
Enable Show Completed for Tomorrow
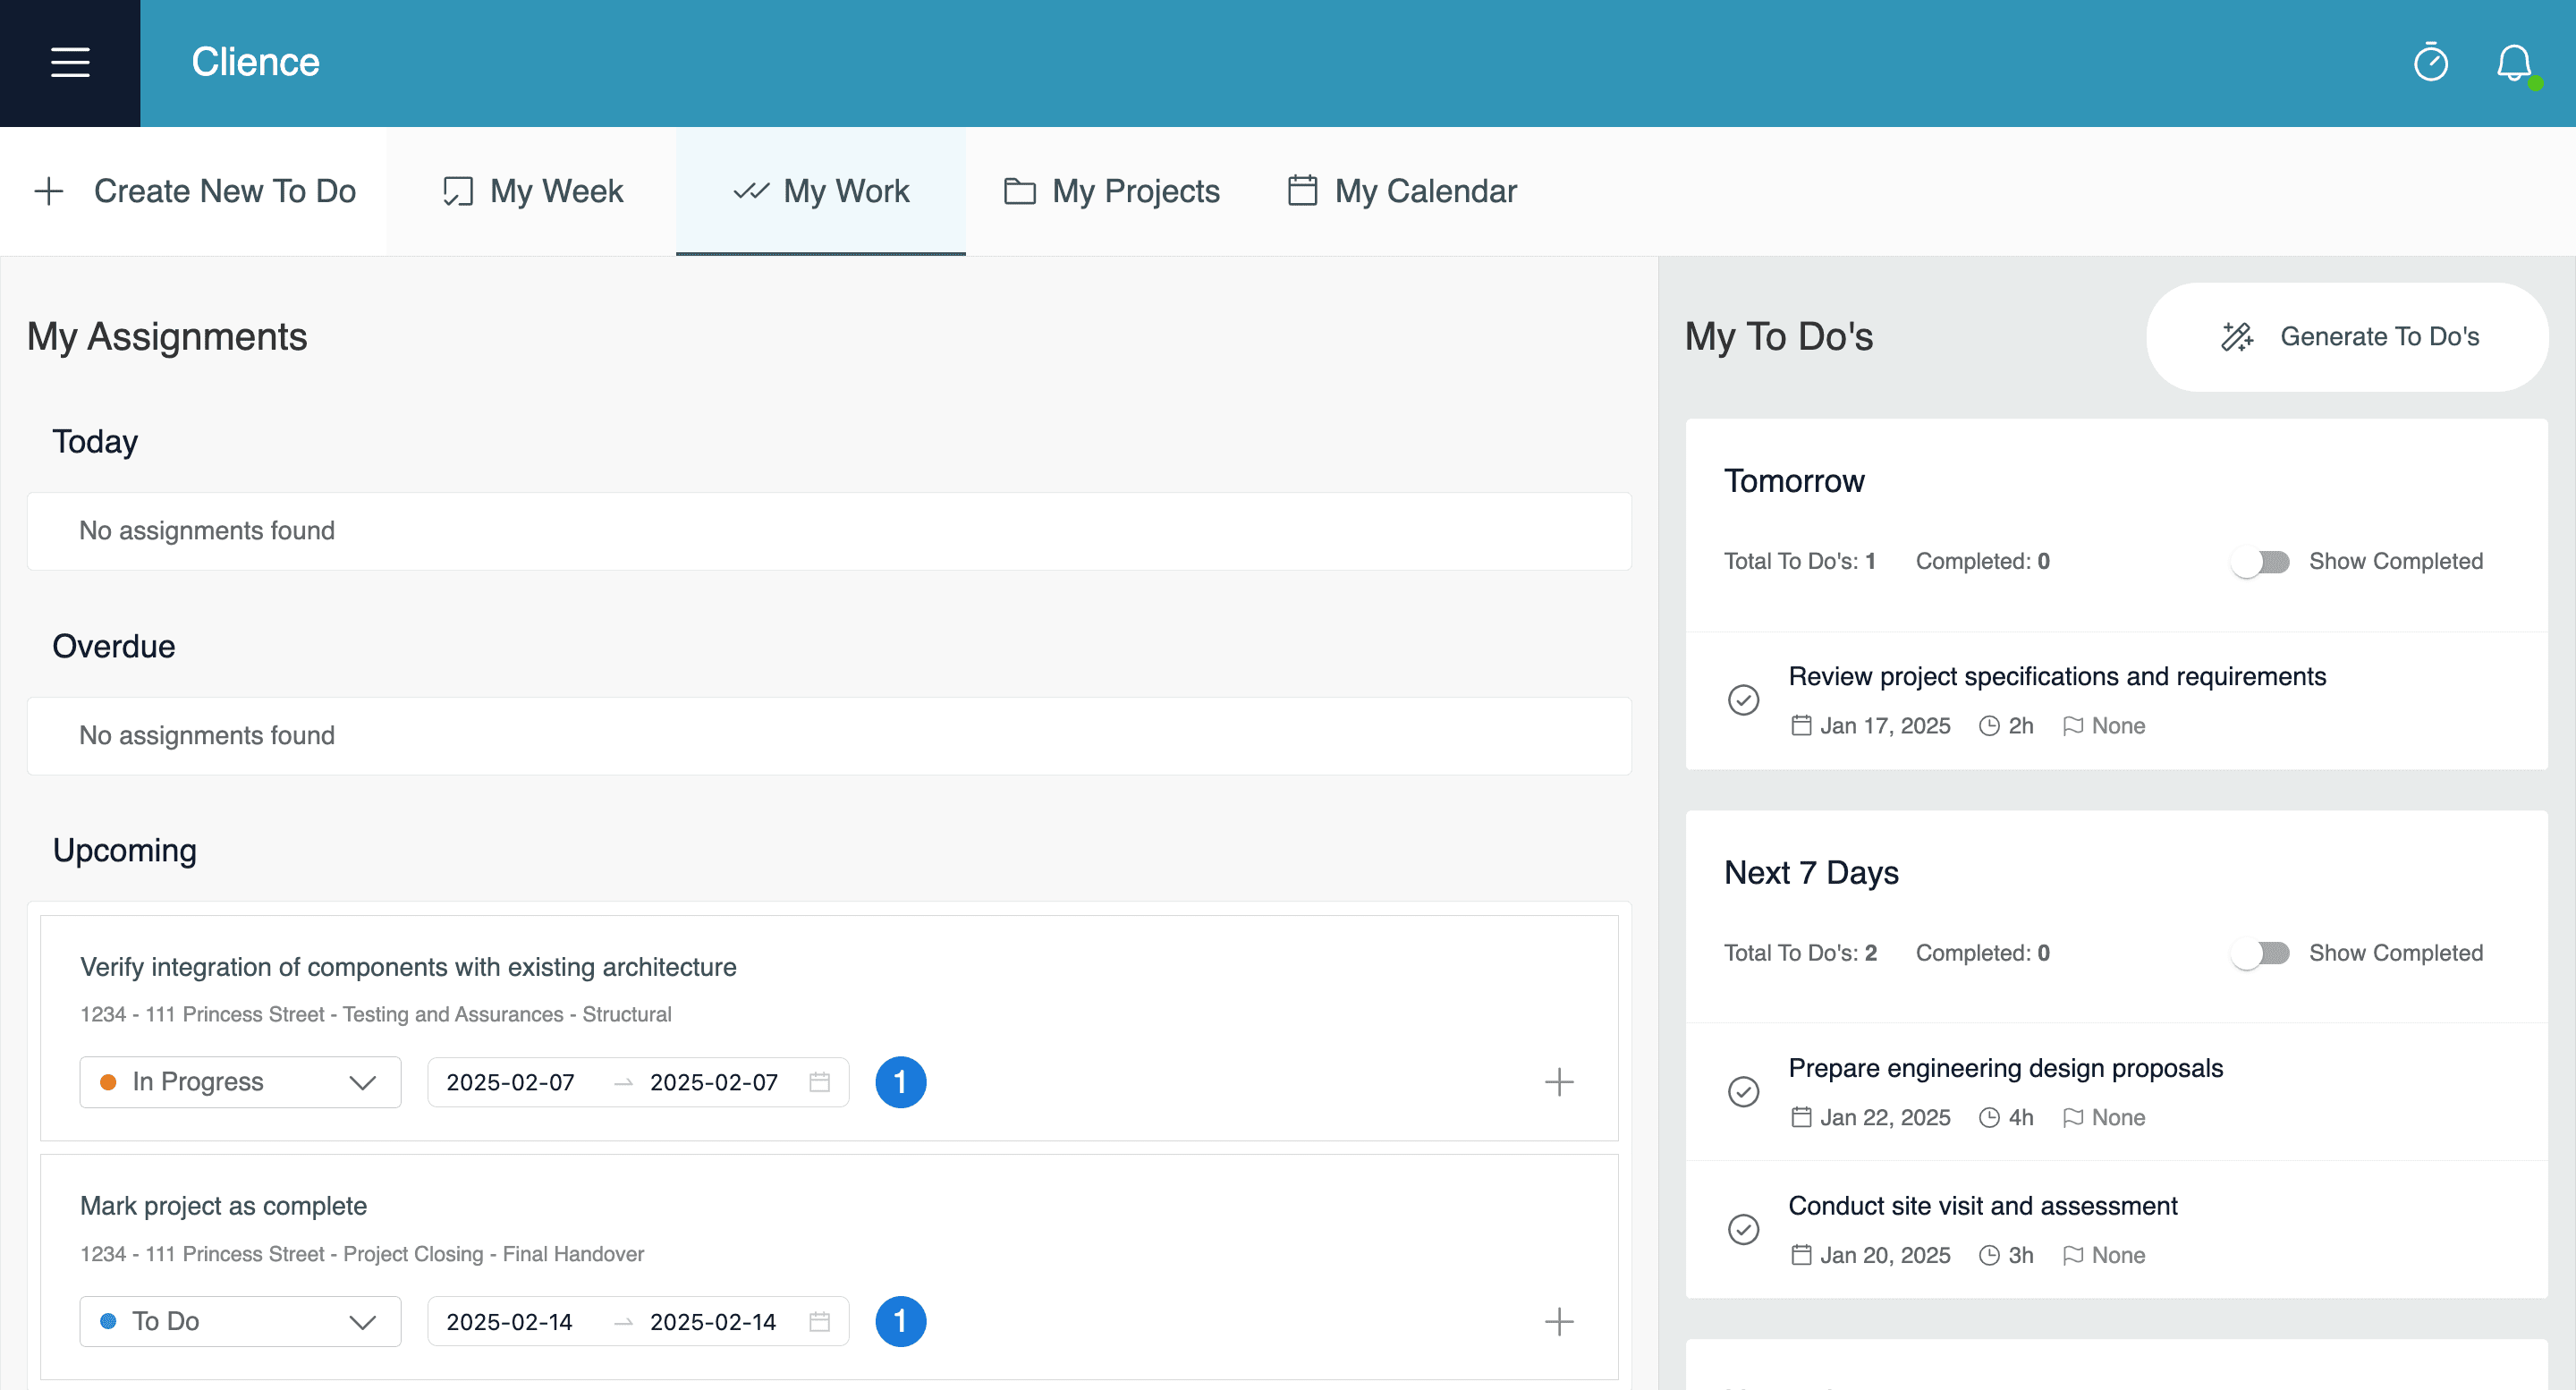click(x=2260, y=561)
